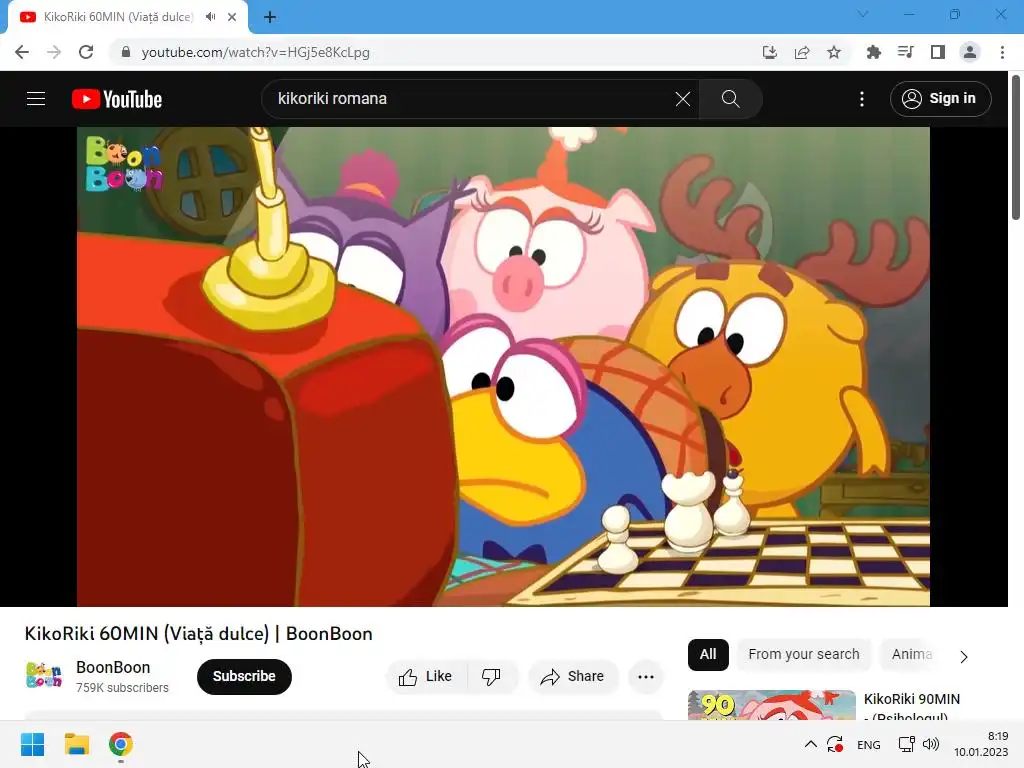Click the sync tray icon

[835, 744]
